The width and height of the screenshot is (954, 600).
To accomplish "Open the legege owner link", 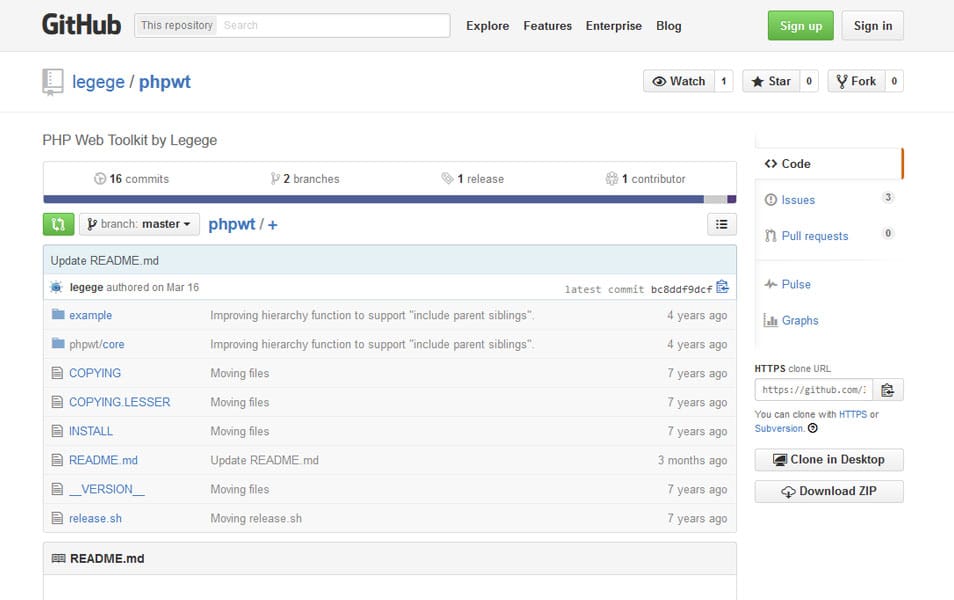I will 98,82.
